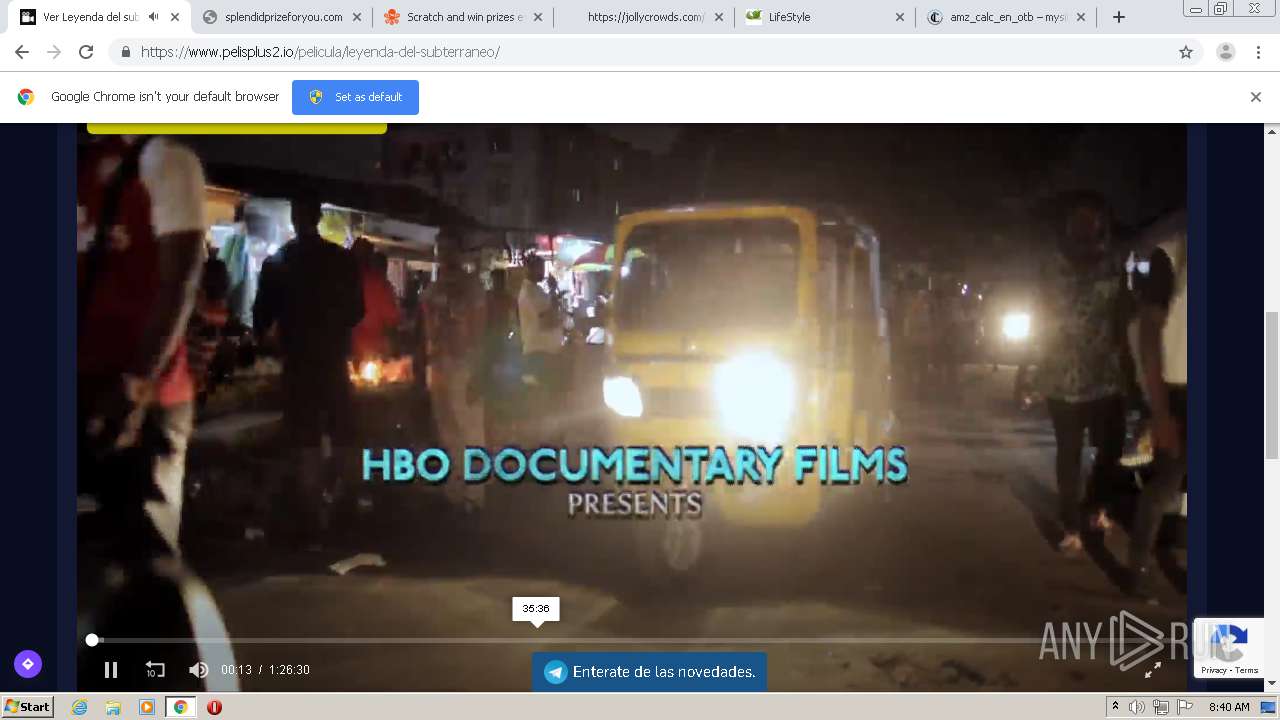Click the video progress bar handle

click(92, 640)
